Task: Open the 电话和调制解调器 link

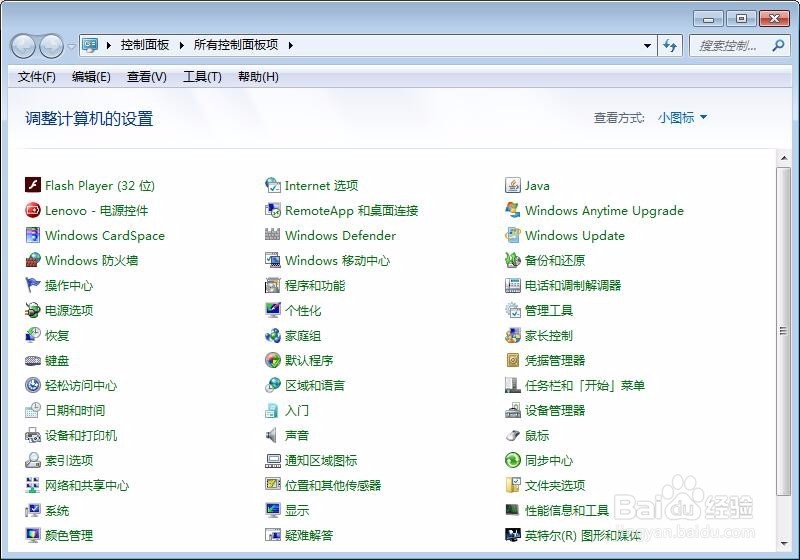Action: (573, 285)
